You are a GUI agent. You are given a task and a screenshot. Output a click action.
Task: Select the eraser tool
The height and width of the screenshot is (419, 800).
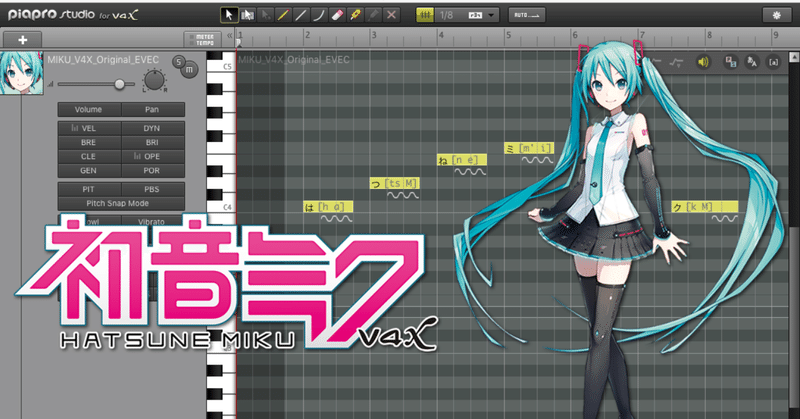pos(337,15)
